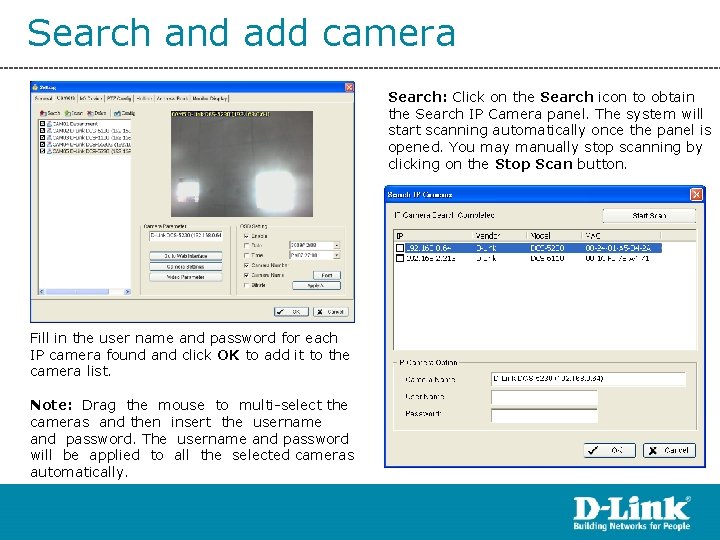Click the Camera Settings button
The image size is (720, 540).
pos(186,266)
